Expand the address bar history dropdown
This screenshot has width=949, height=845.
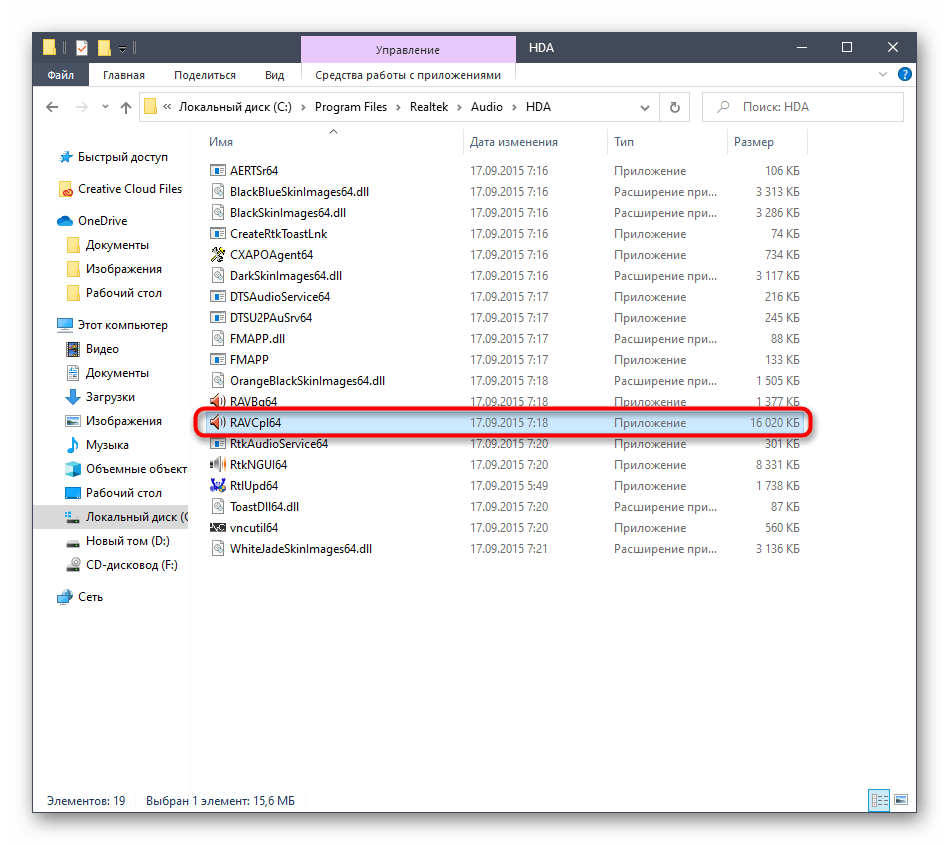[x=645, y=108]
